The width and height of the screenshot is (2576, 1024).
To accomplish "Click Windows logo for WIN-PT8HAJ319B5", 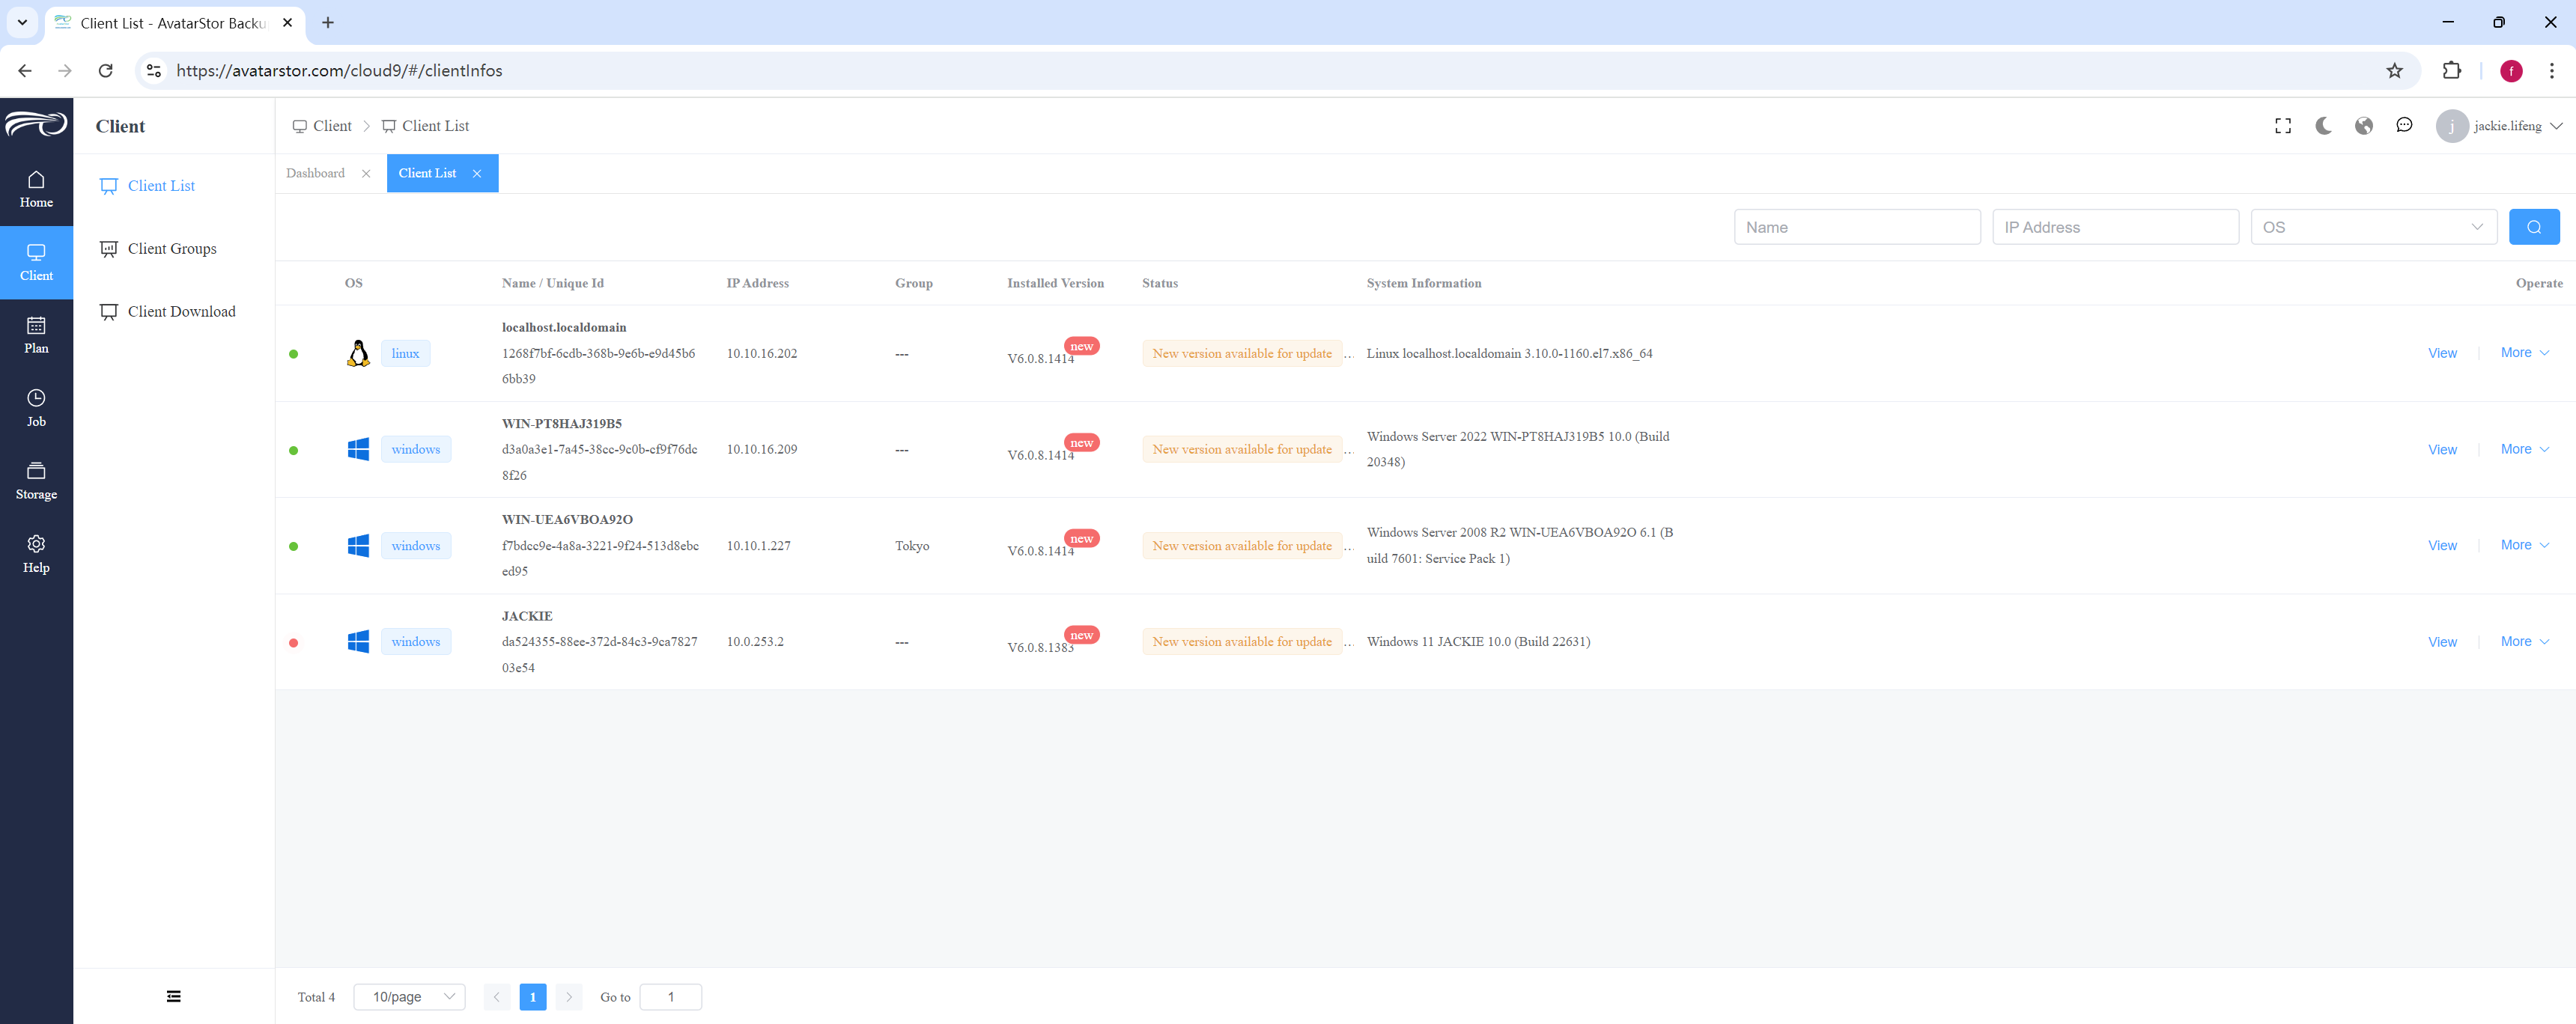I will (x=358, y=449).
